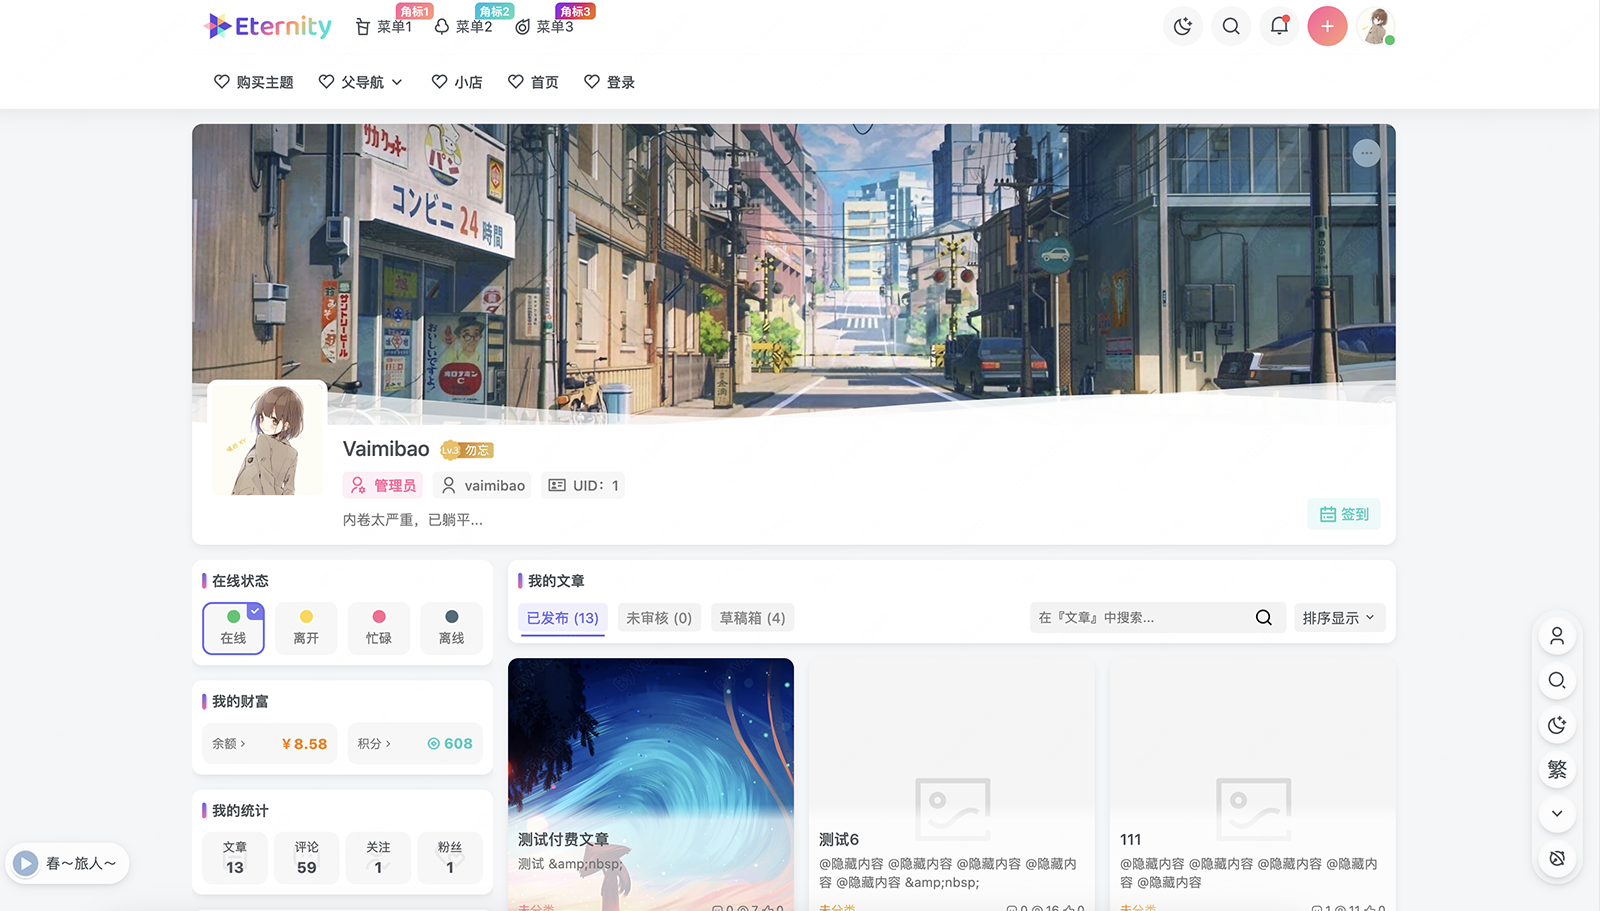Click the three-dot icon on banner

click(1366, 153)
